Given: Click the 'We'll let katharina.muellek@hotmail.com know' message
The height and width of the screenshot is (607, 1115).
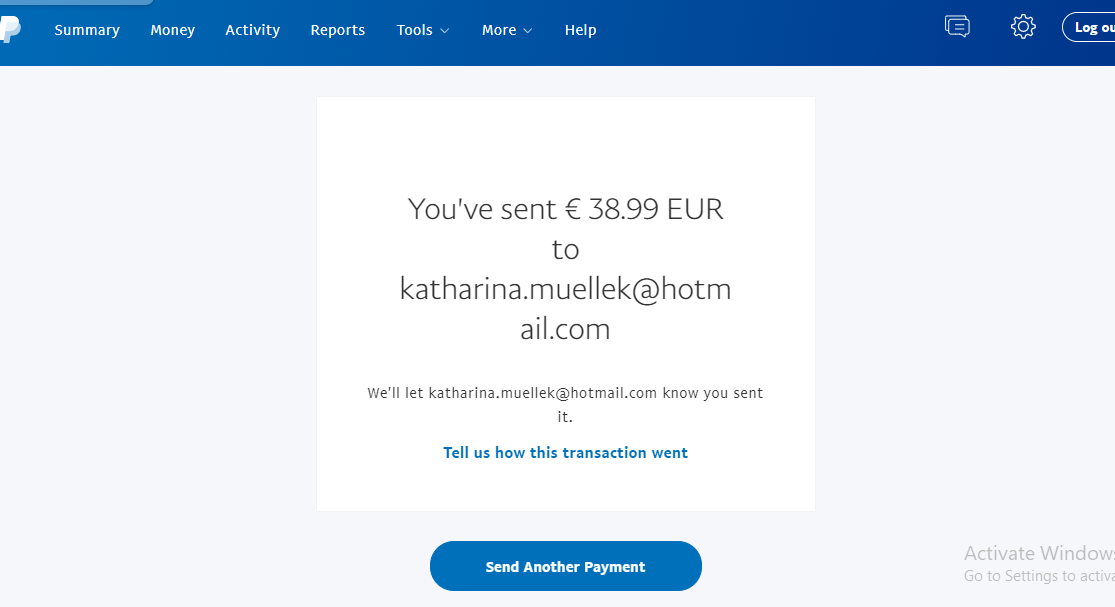Looking at the screenshot, I should click(565, 393).
